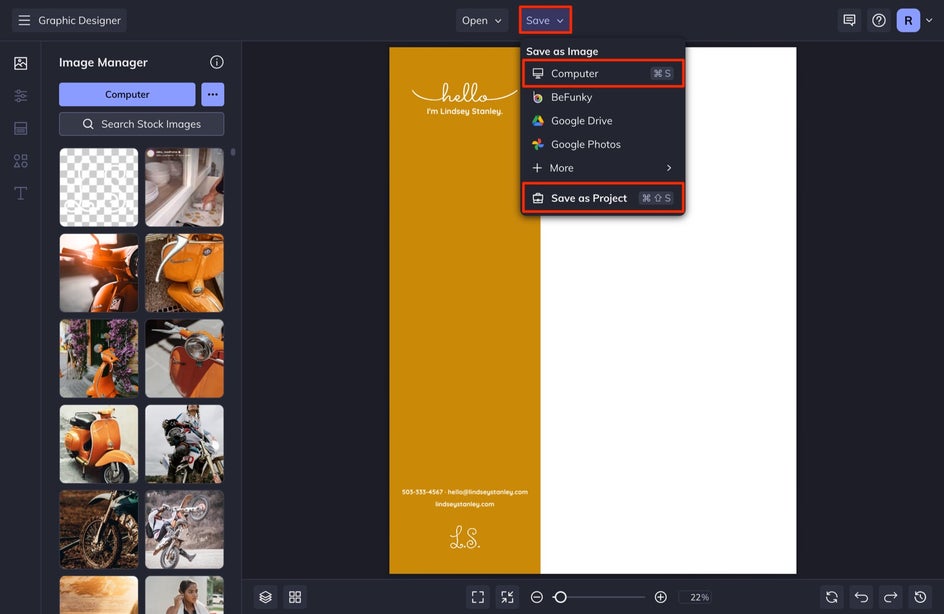Click the Undo arrow
This screenshot has width=944, height=614.
(861, 597)
